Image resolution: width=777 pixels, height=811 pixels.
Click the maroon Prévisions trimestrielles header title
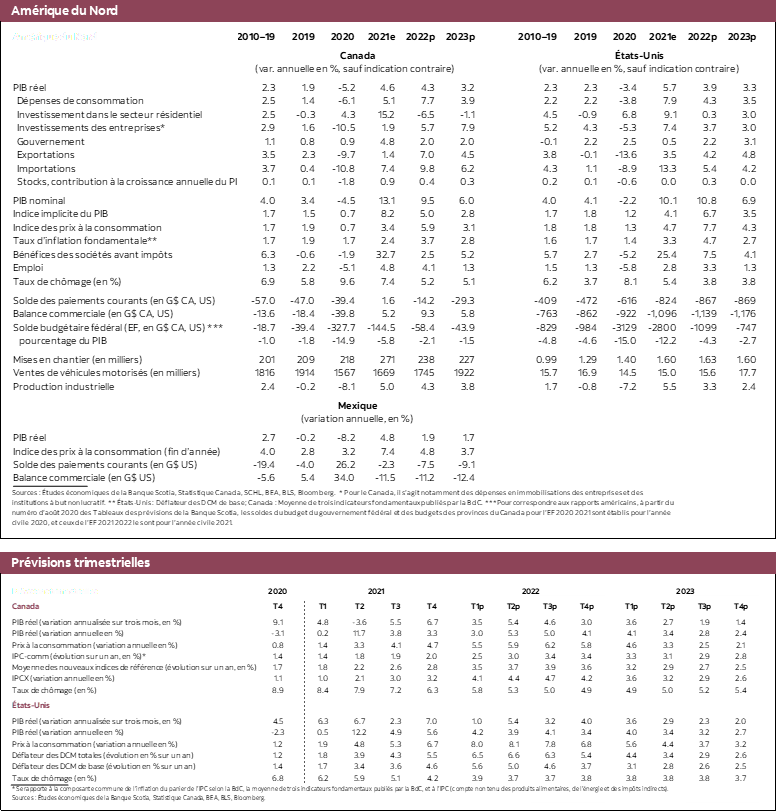pyautogui.click(x=80, y=563)
